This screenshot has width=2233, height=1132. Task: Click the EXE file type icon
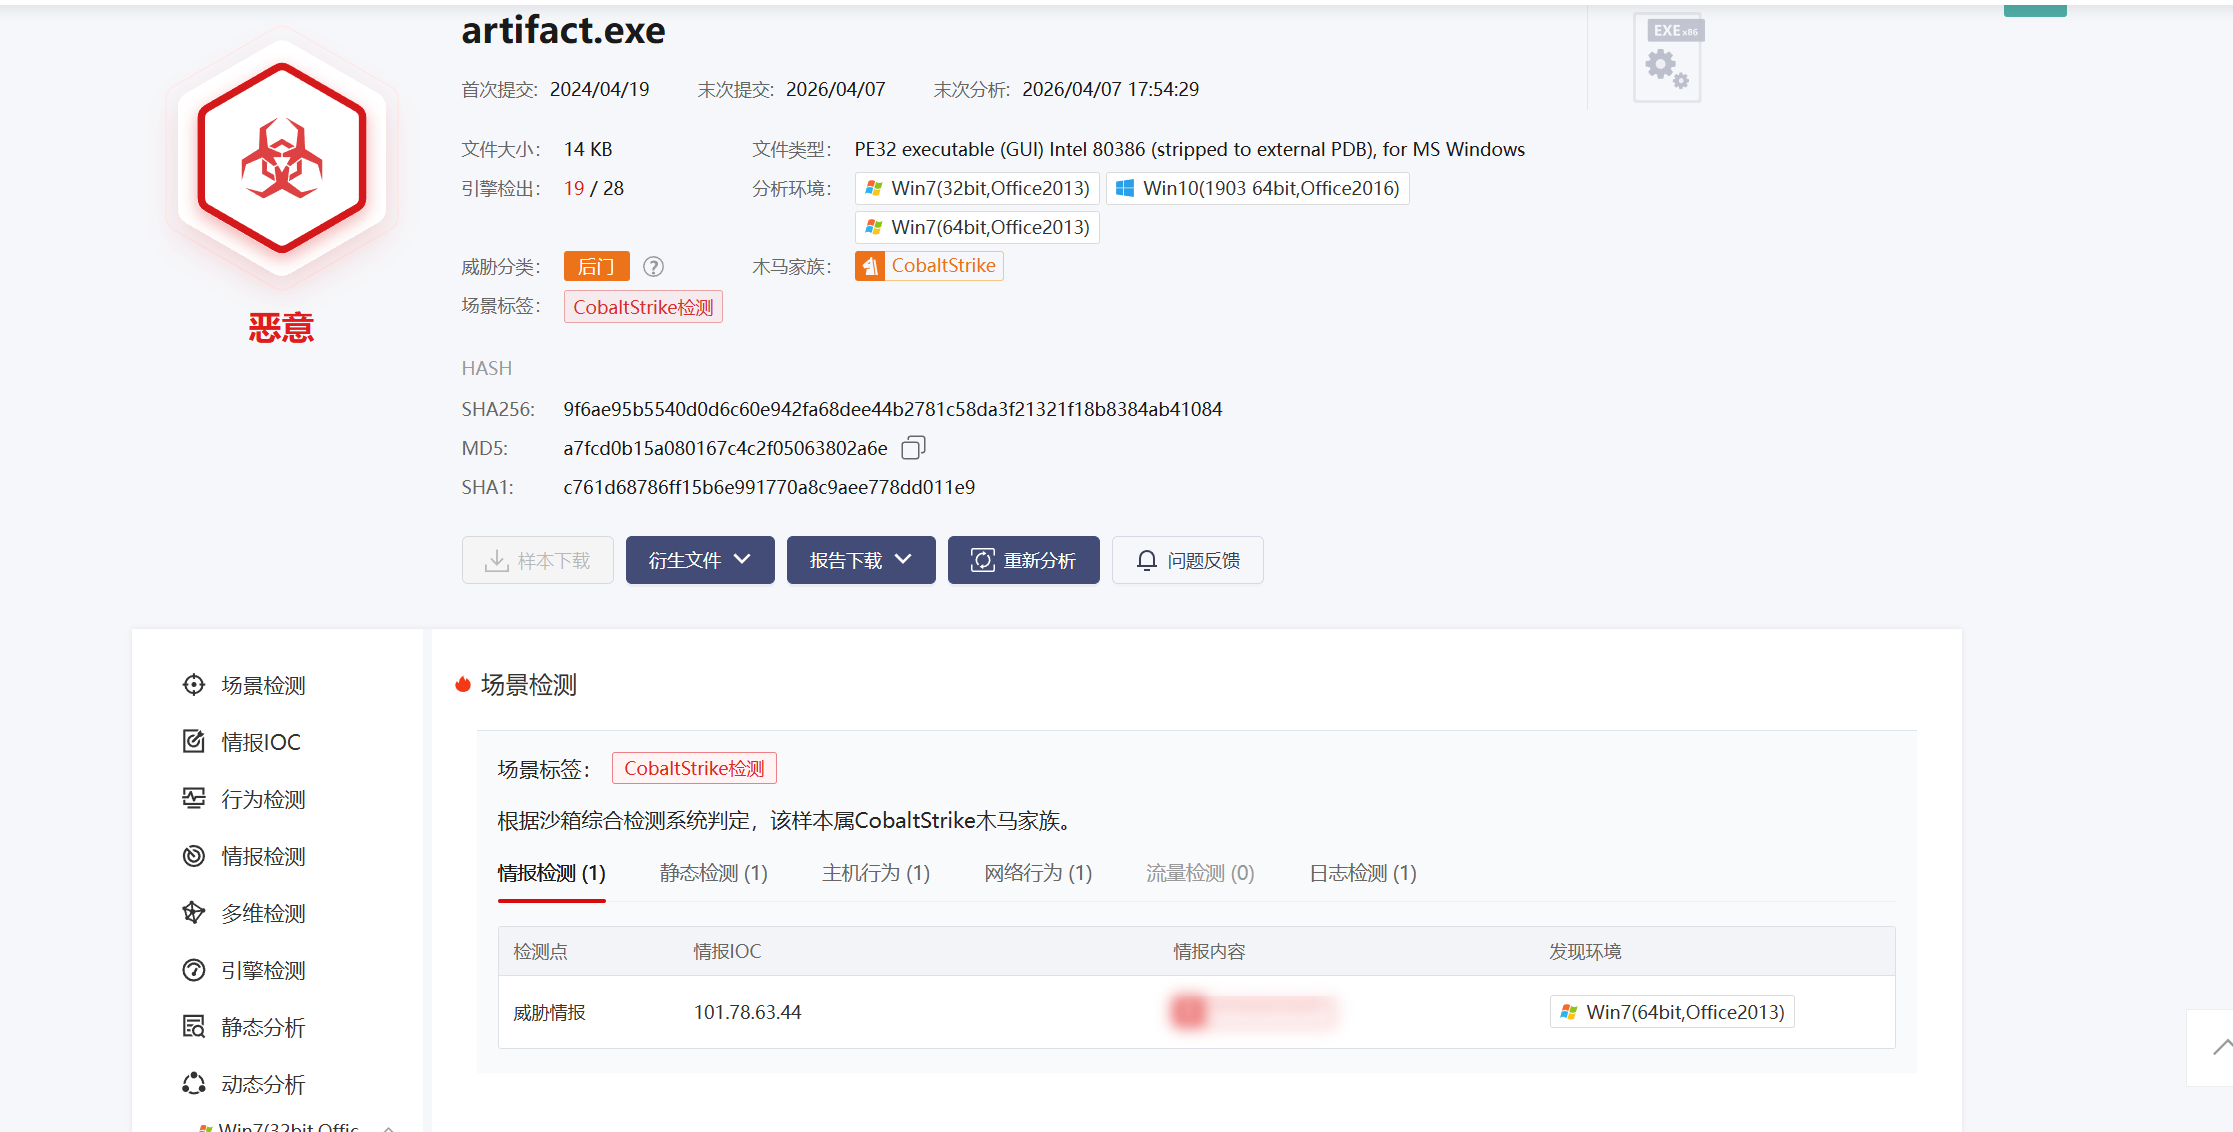point(1667,58)
